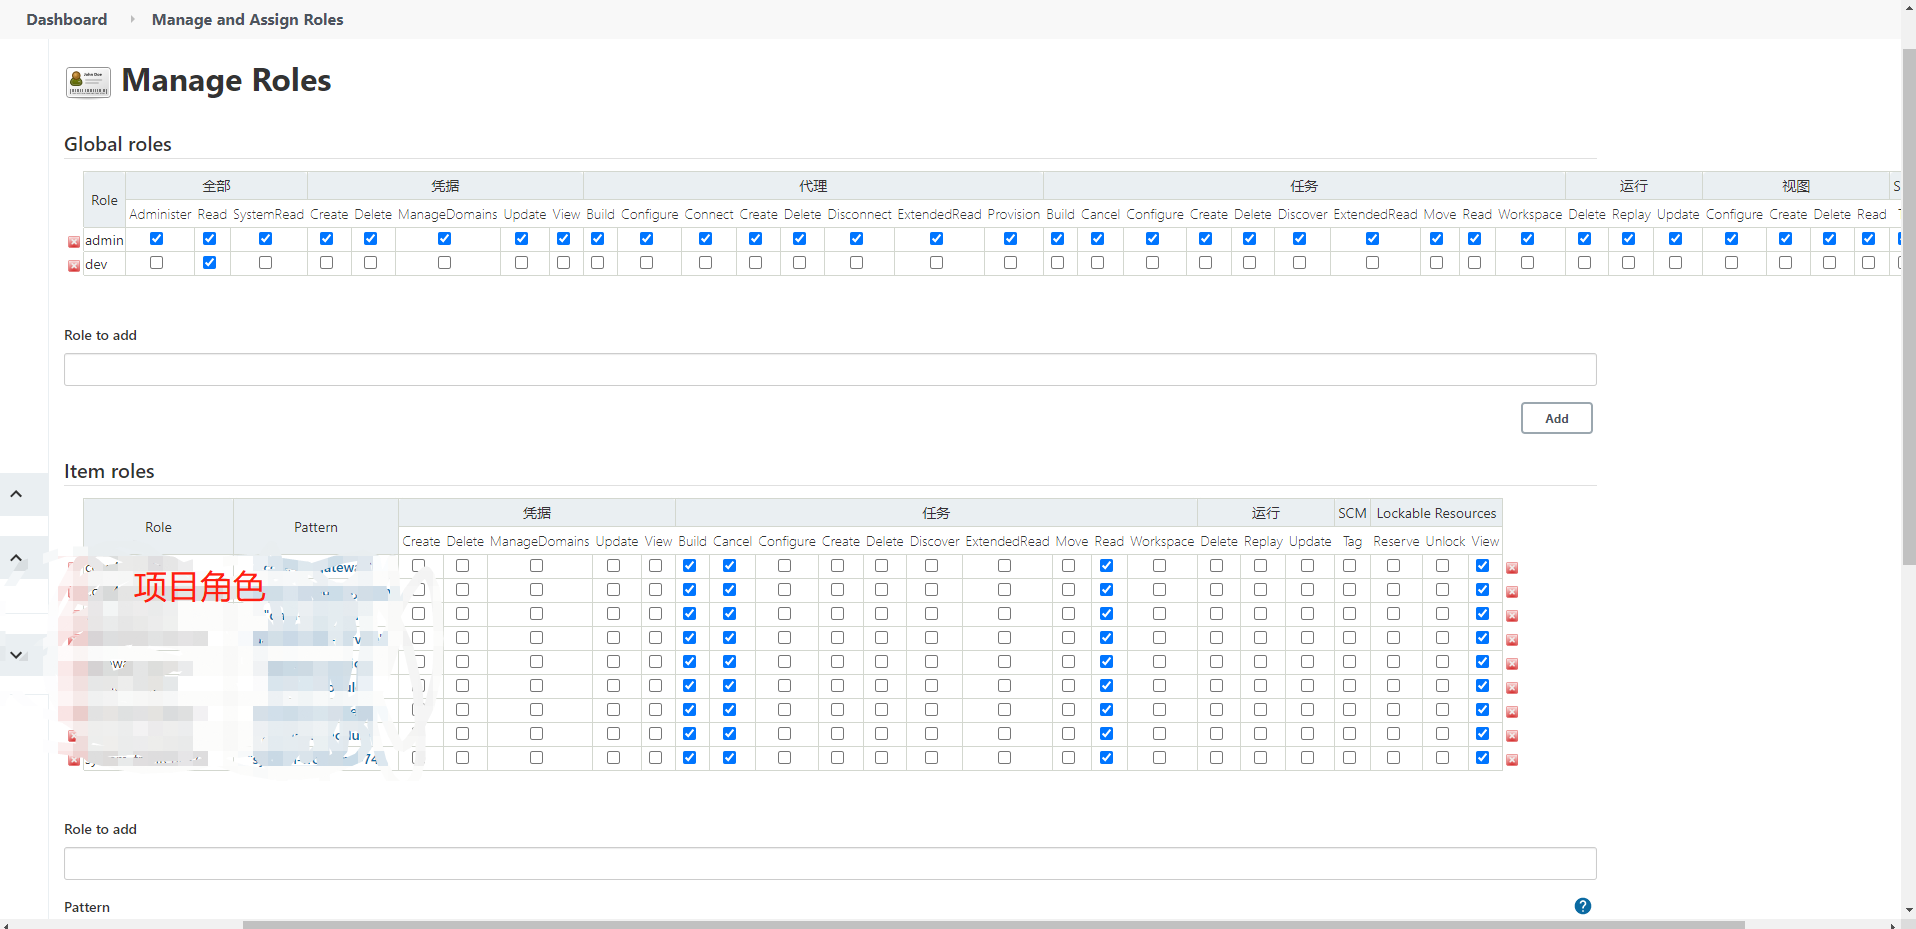
Task: Toggle Administer for the dev role
Action: pyautogui.click(x=156, y=262)
